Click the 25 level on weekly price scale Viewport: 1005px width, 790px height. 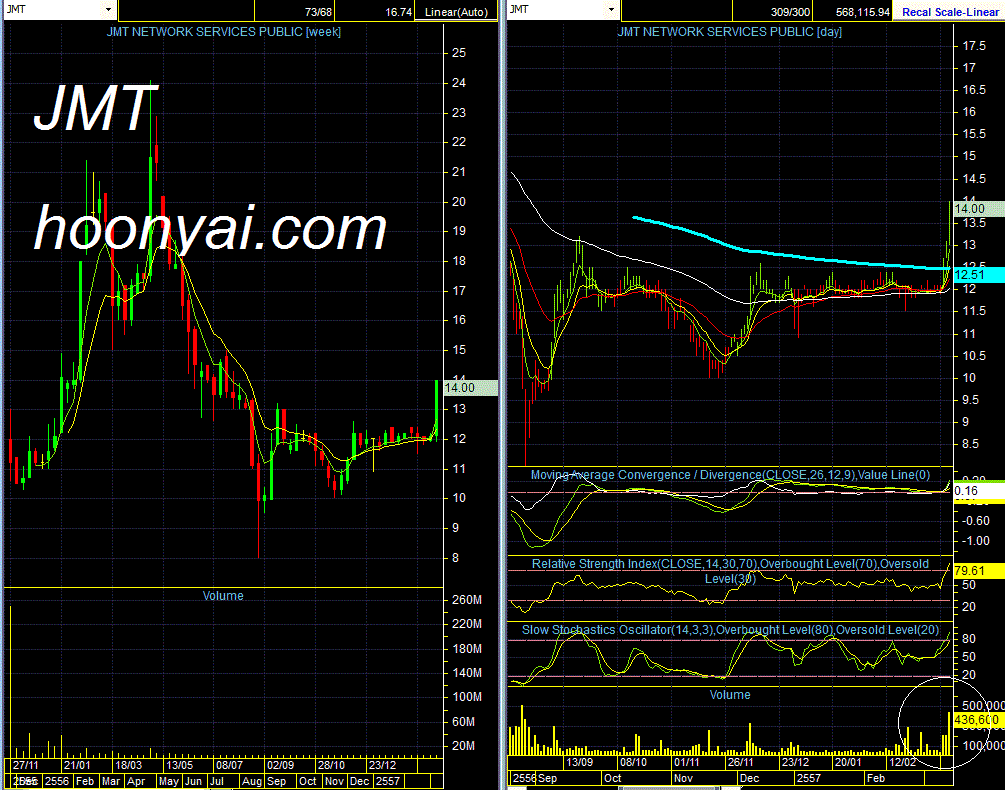point(459,53)
